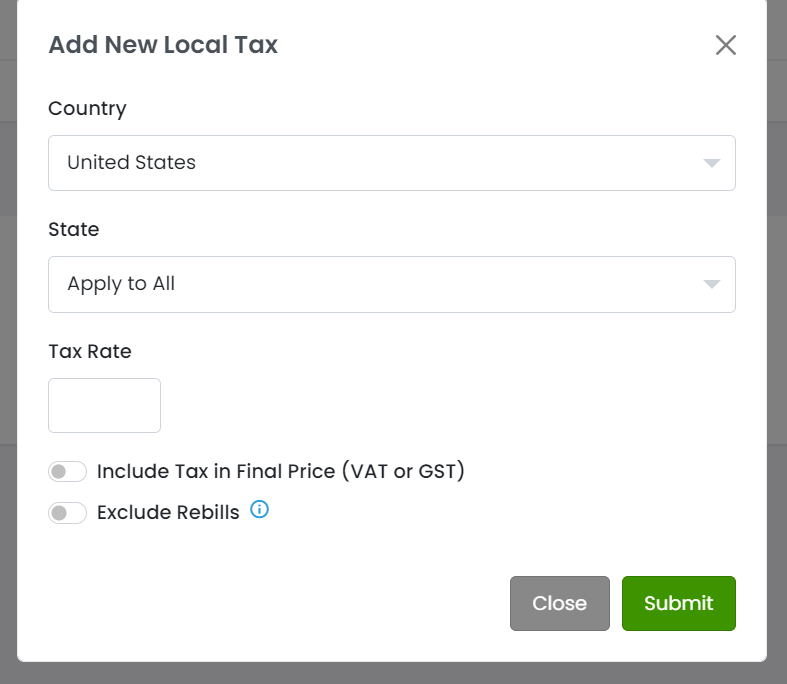Click the 'Country' field label
The height and width of the screenshot is (684, 787).
(87, 108)
